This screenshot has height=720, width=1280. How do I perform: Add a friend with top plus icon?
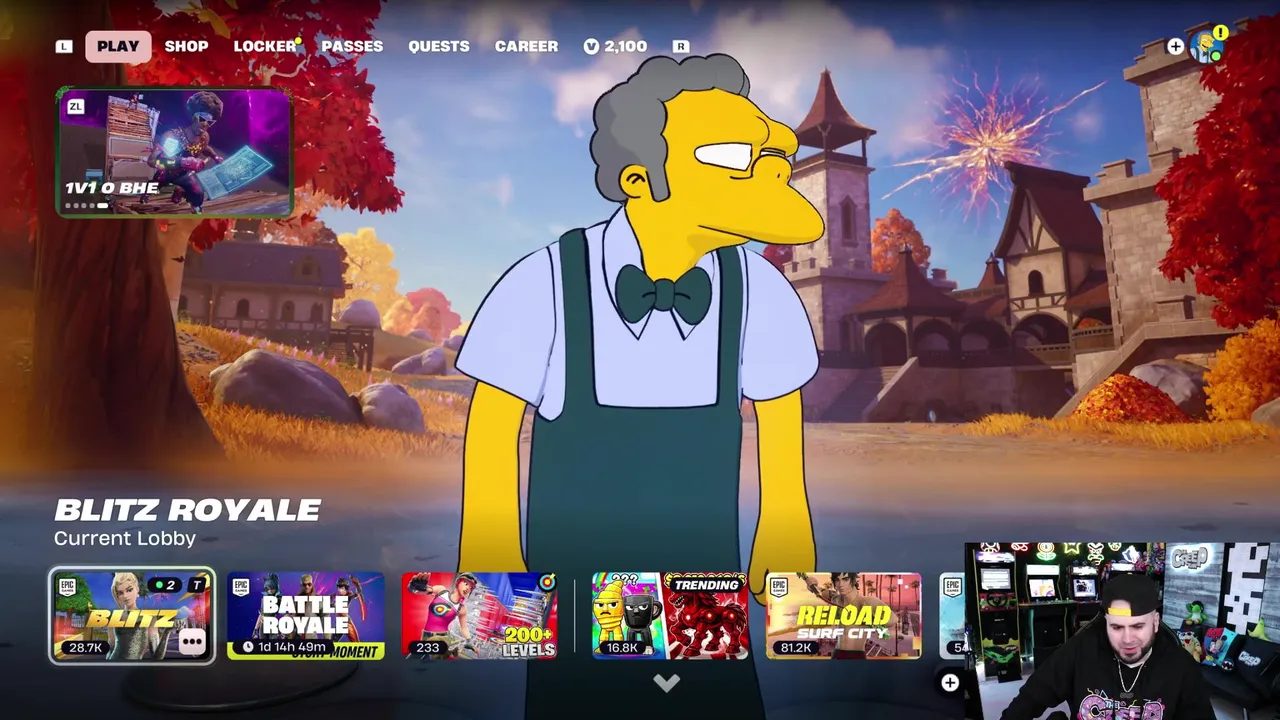point(1175,46)
